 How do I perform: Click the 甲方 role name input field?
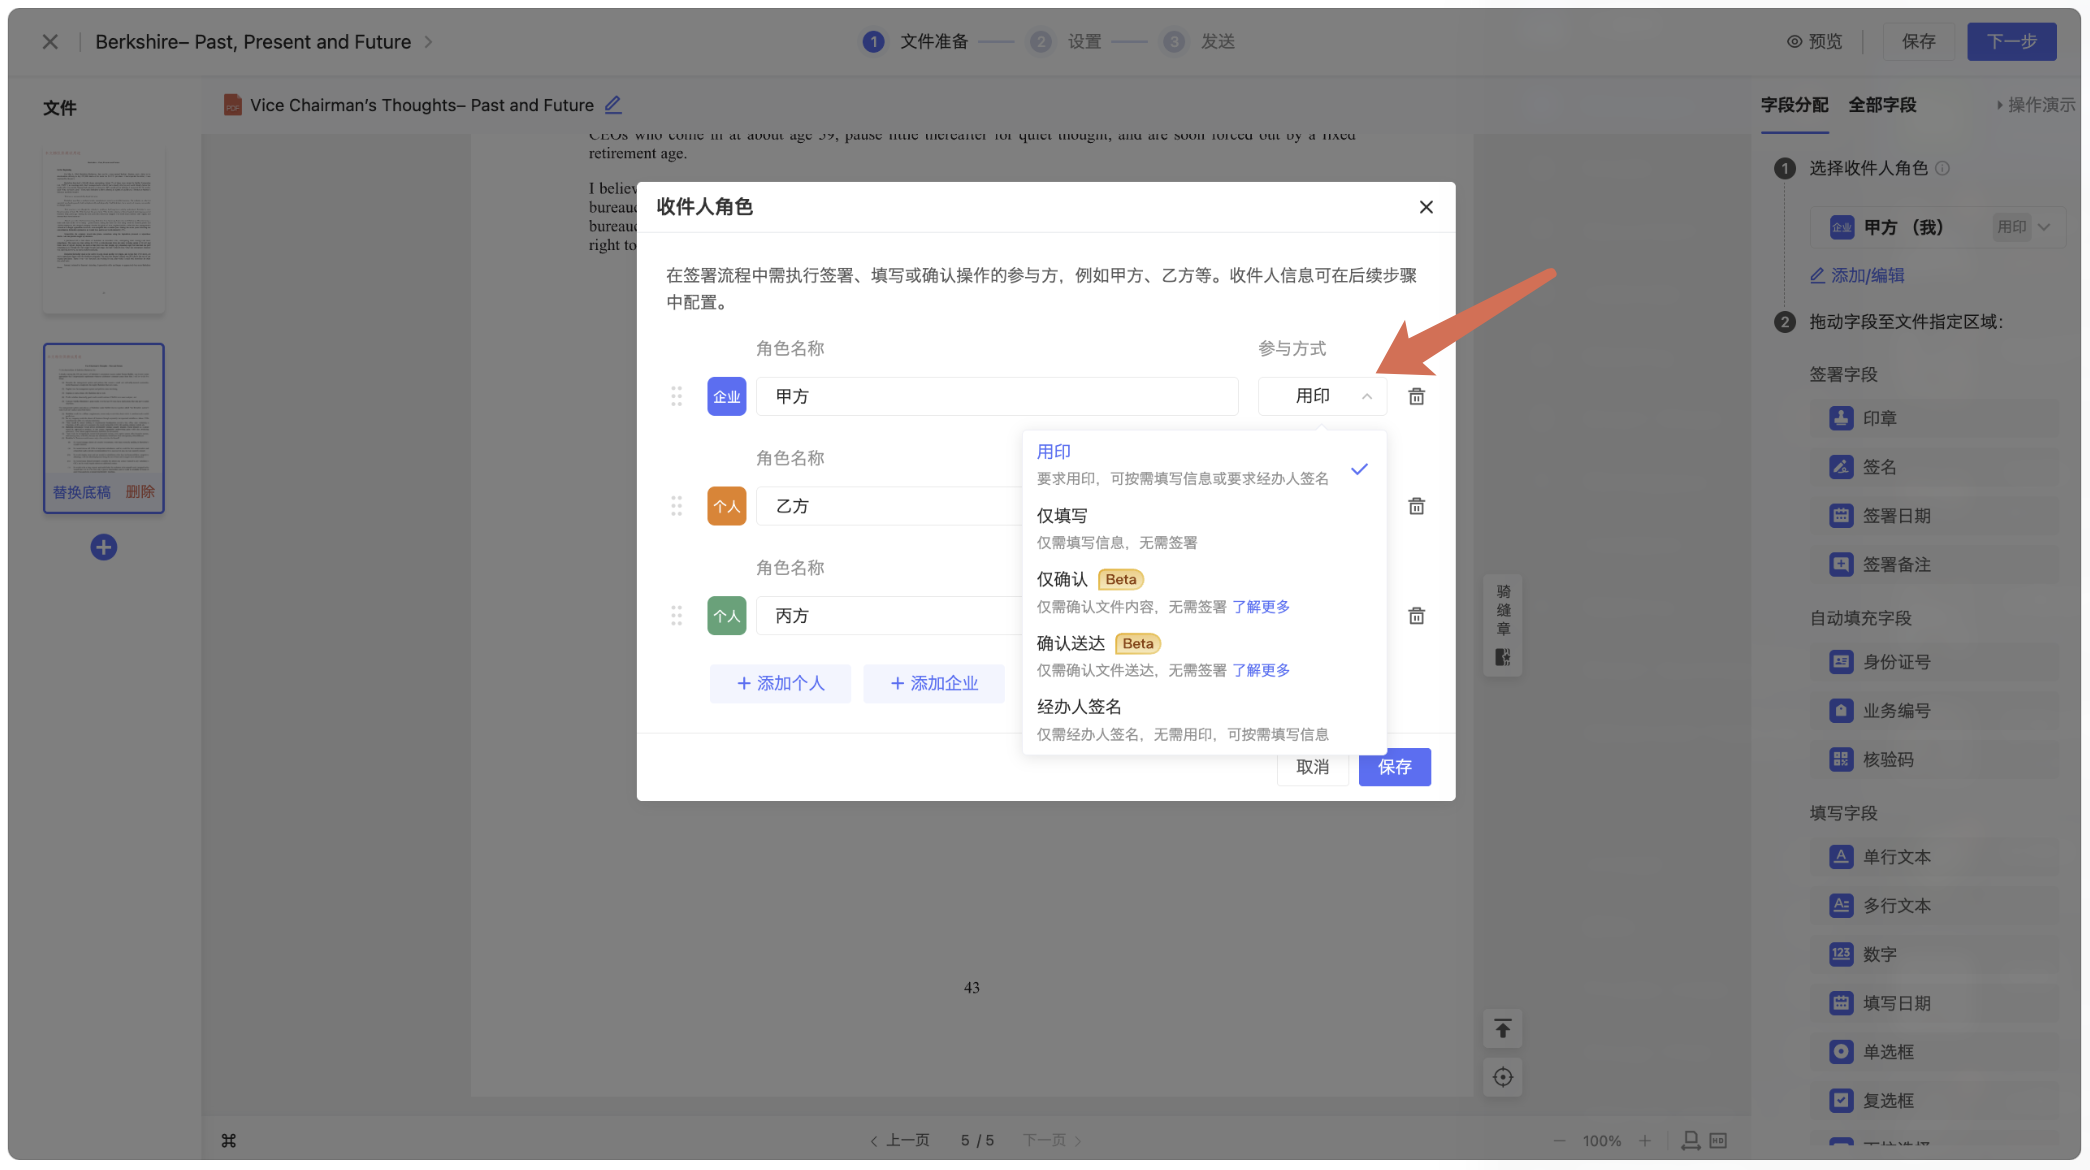(996, 396)
